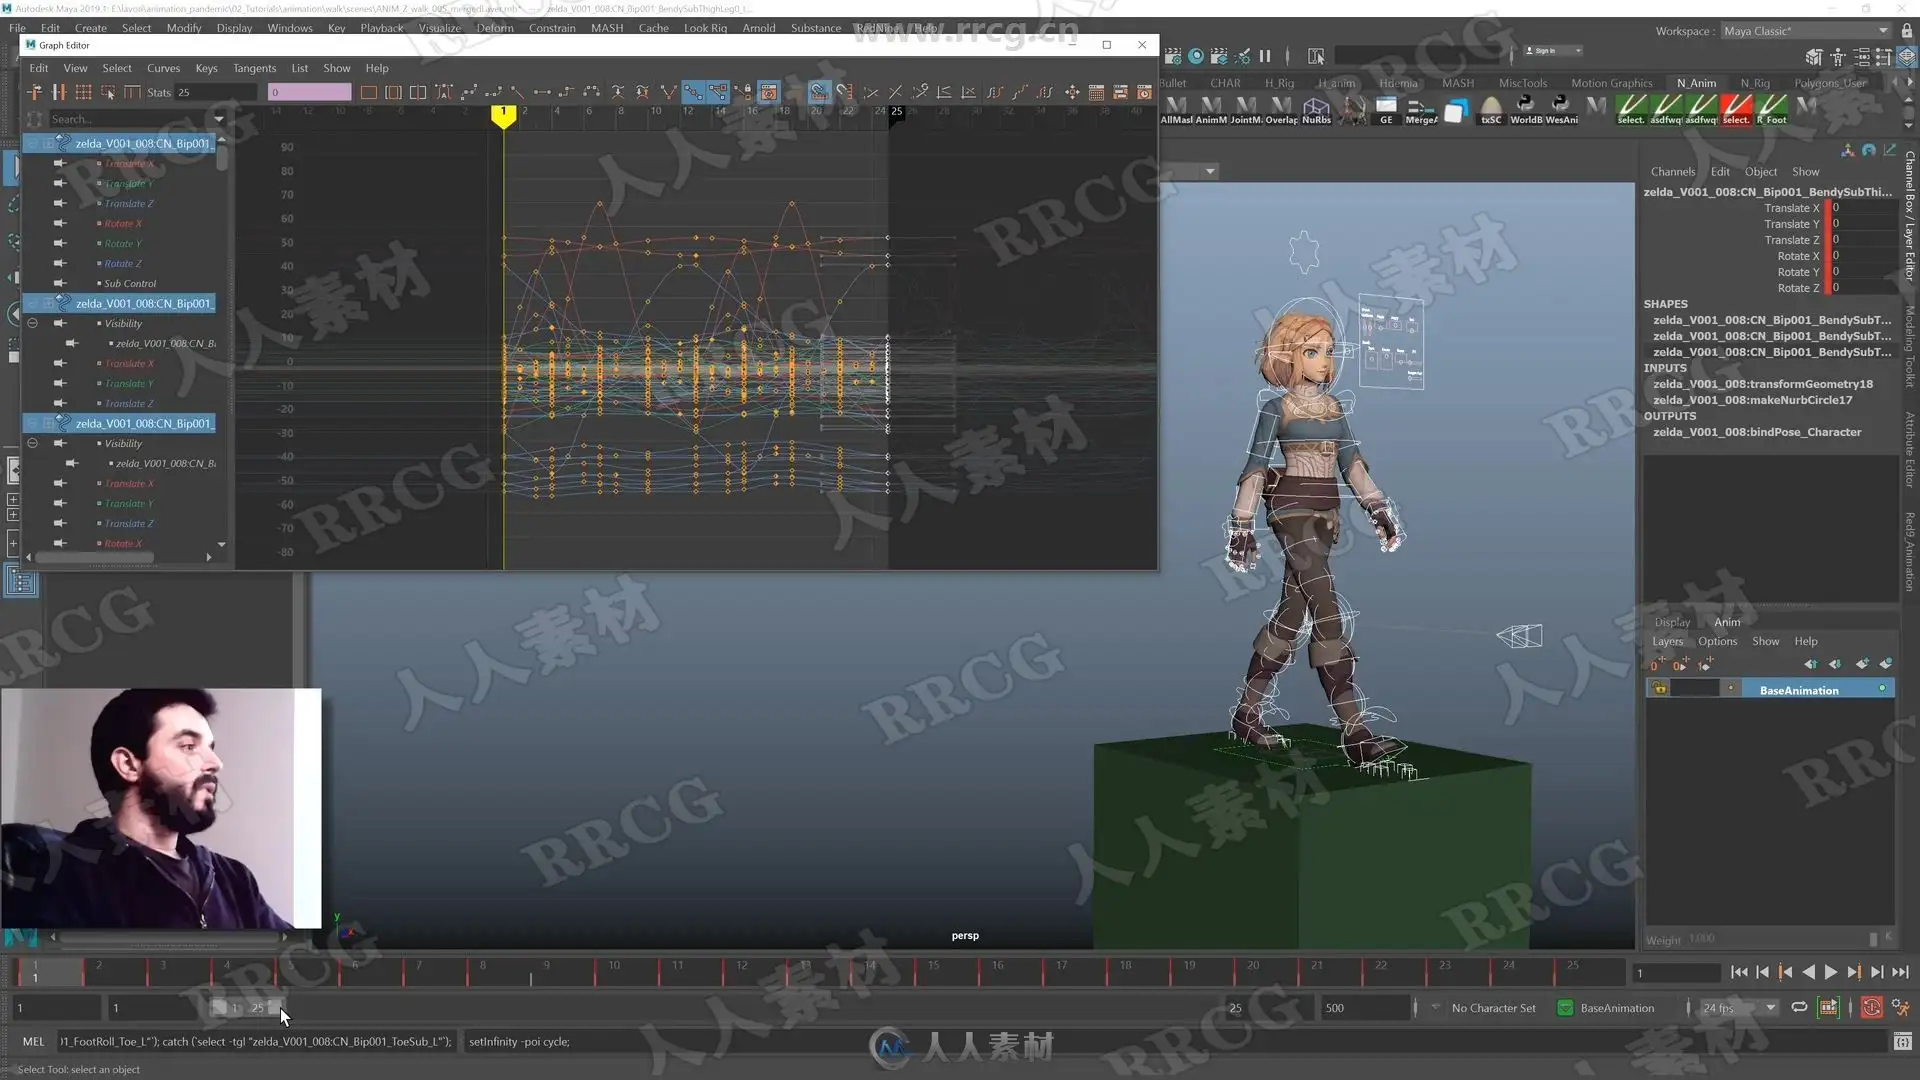Open the GE shelf button

click(x=1386, y=109)
